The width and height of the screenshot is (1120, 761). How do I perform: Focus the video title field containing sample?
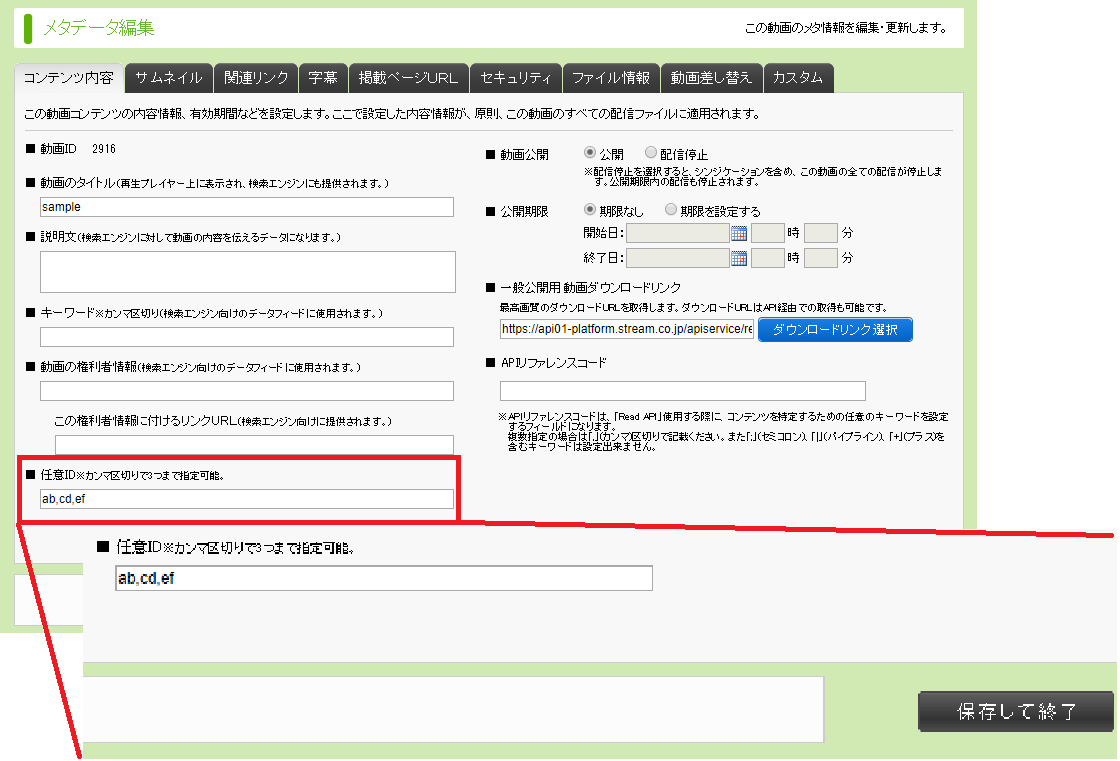coord(247,207)
